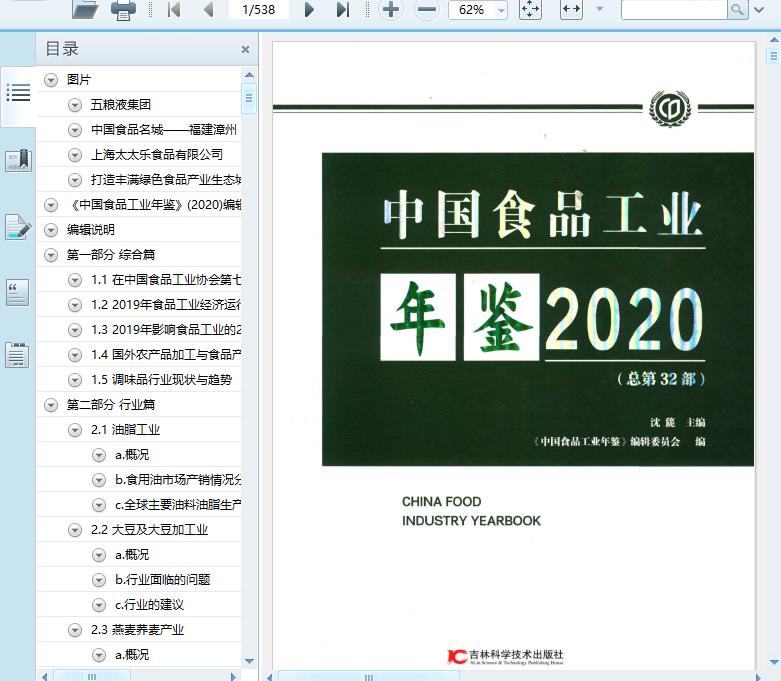Click the document horizontal scrollbar thumb
The height and width of the screenshot is (681, 781).
[369, 677]
